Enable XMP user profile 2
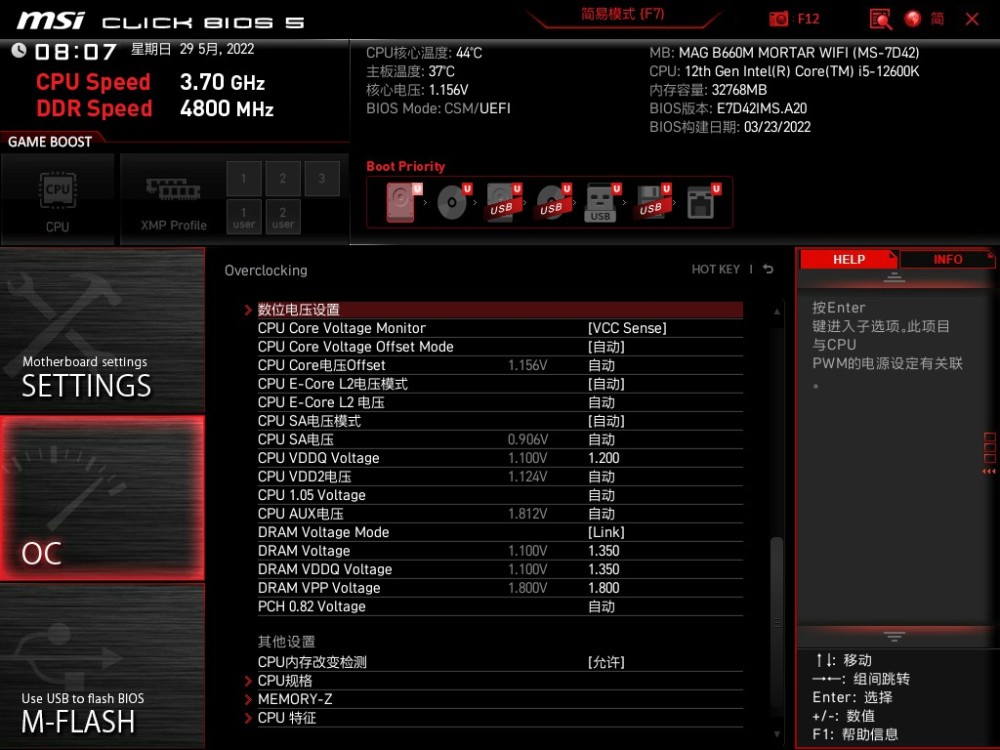Screen dimensions: 1000x750 (x=283, y=217)
